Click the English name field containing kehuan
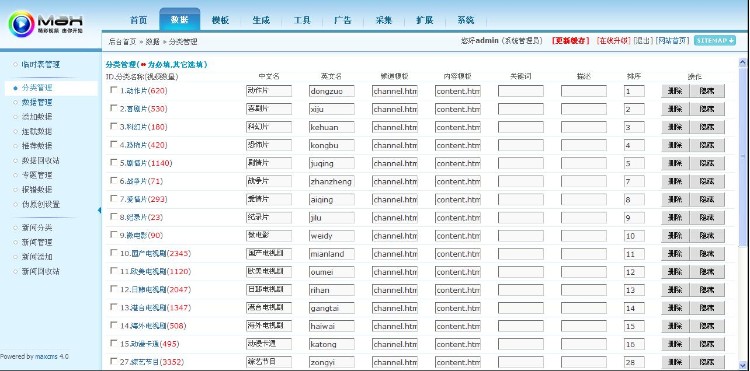This screenshot has width=750, height=371. pyautogui.click(x=331, y=127)
